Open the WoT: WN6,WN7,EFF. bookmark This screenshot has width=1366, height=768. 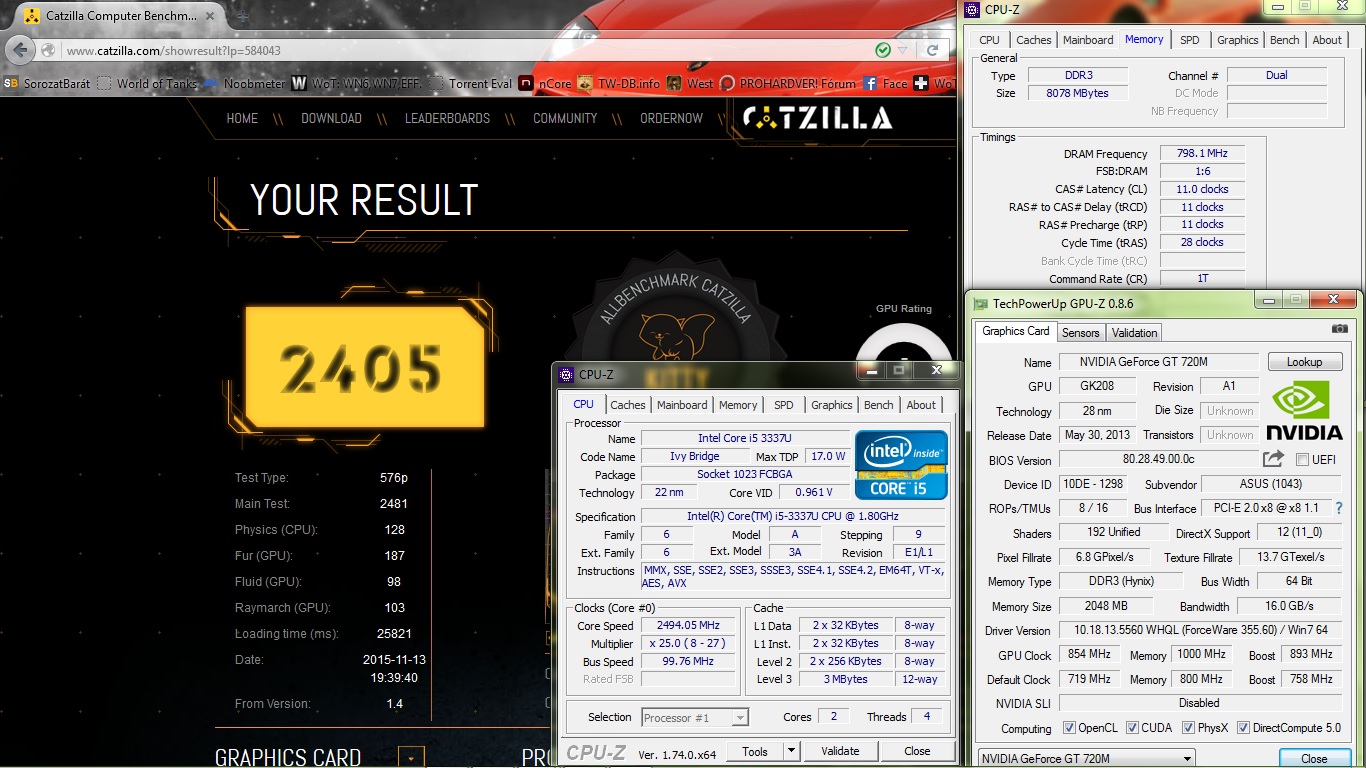tap(355, 84)
